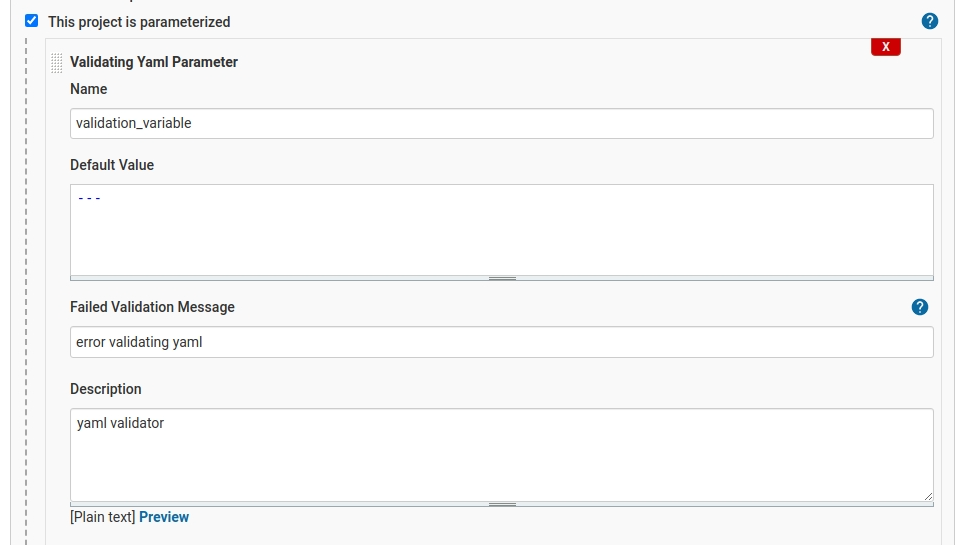Delete the Validating Yaml Parameter with red X
The height and width of the screenshot is (545, 957).
(886, 46)
